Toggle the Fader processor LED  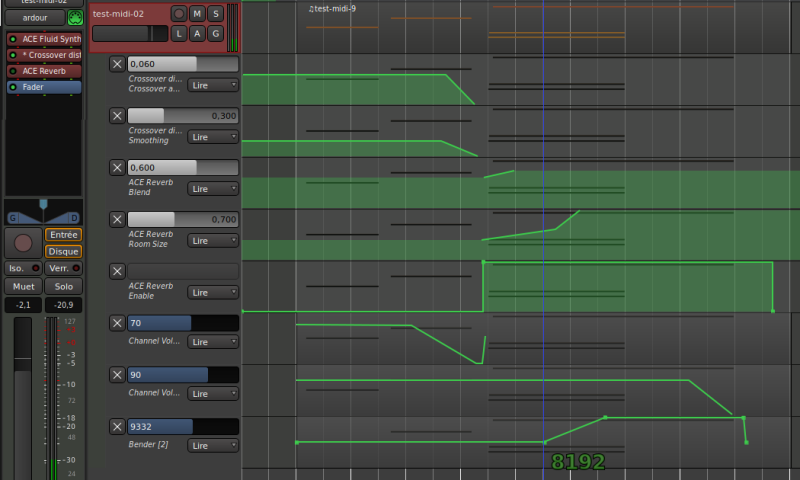13,87
